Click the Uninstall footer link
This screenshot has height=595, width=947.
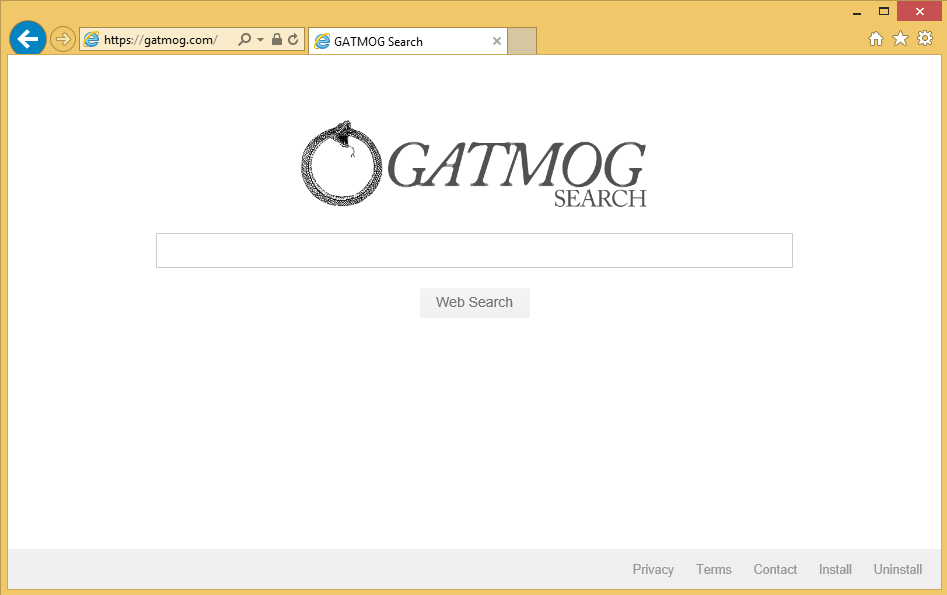point(898,570)
